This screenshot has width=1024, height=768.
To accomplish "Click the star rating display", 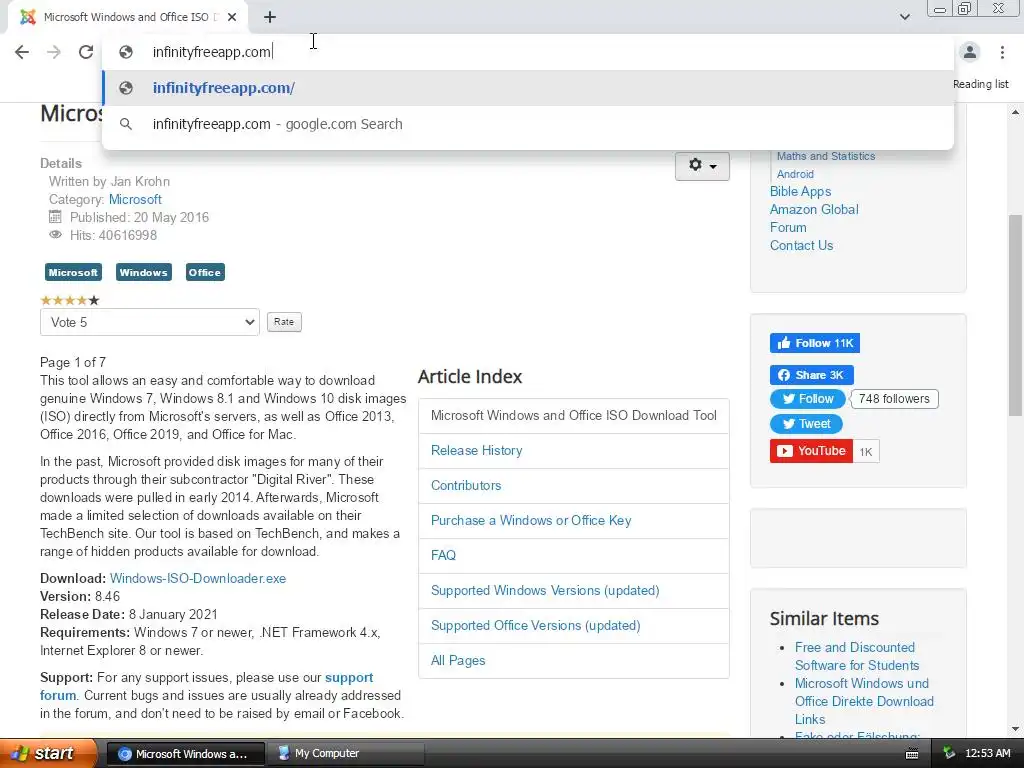I will coord(70,300).
